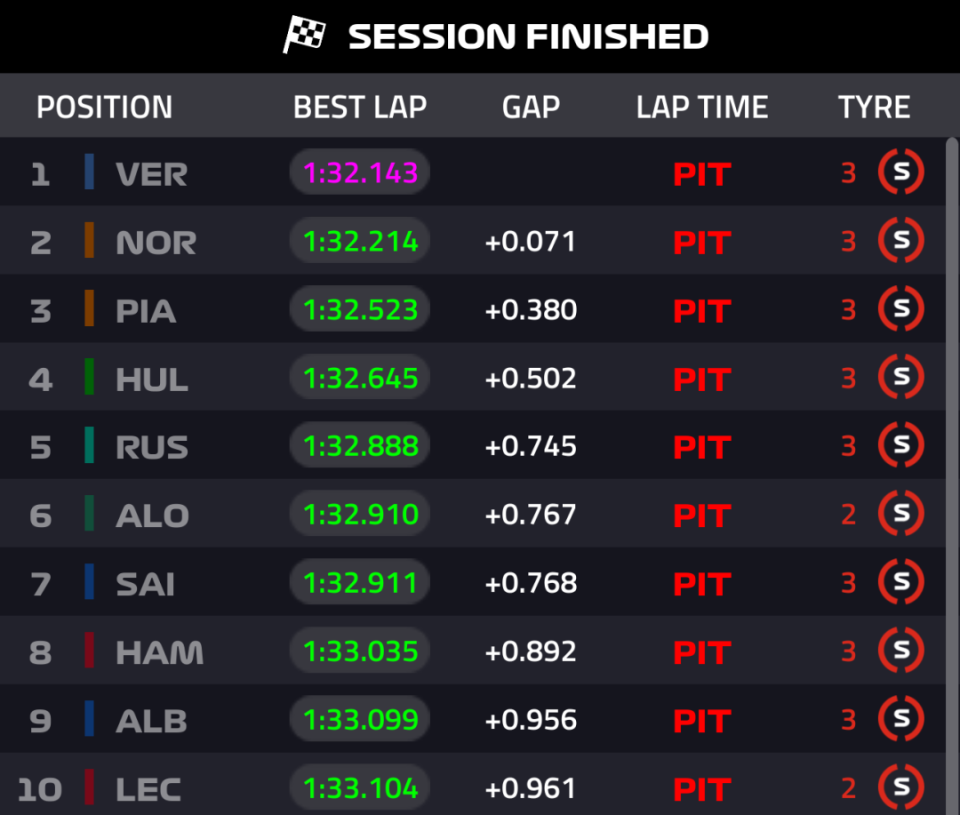The width and height of the screenshot is (960, 815).
Task: Click the soft tyre icon for HUL
Action: click(900, 378)
